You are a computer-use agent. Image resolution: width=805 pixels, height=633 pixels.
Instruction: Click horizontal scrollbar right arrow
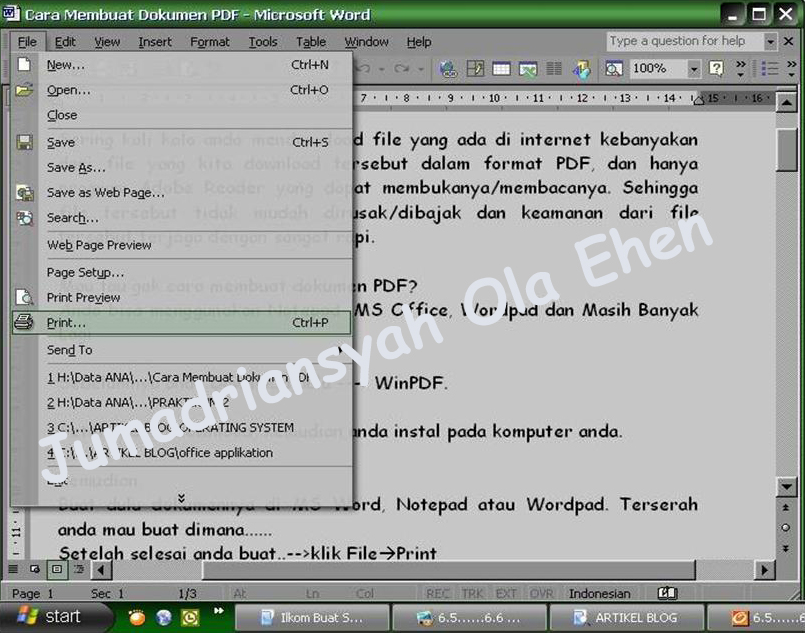point(764,569)
